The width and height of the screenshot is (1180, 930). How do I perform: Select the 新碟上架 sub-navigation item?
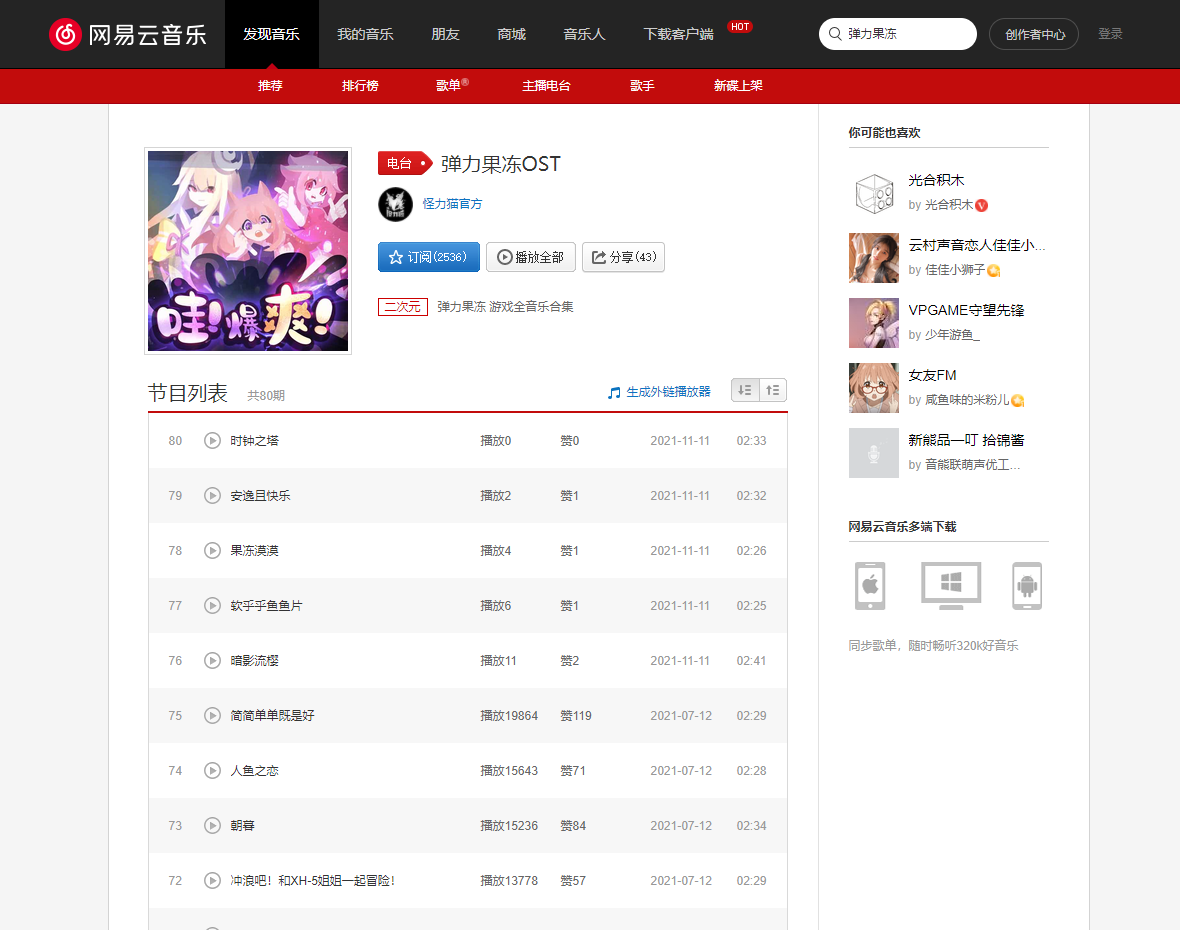738,86
